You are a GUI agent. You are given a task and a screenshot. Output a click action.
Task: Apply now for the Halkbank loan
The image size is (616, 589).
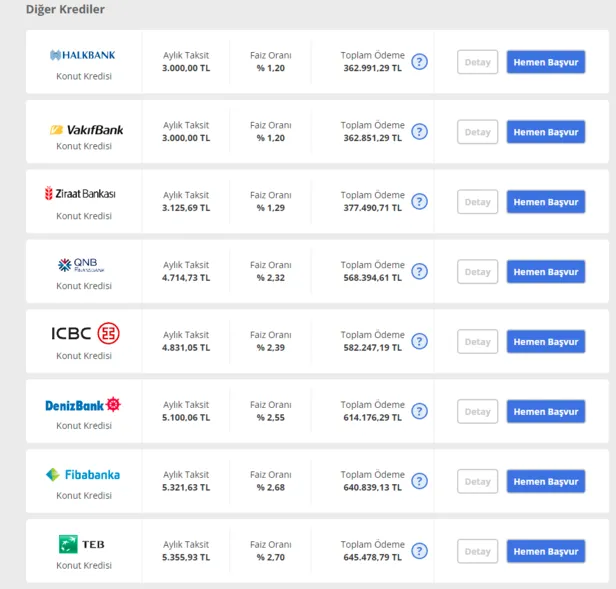coord(546,62)
